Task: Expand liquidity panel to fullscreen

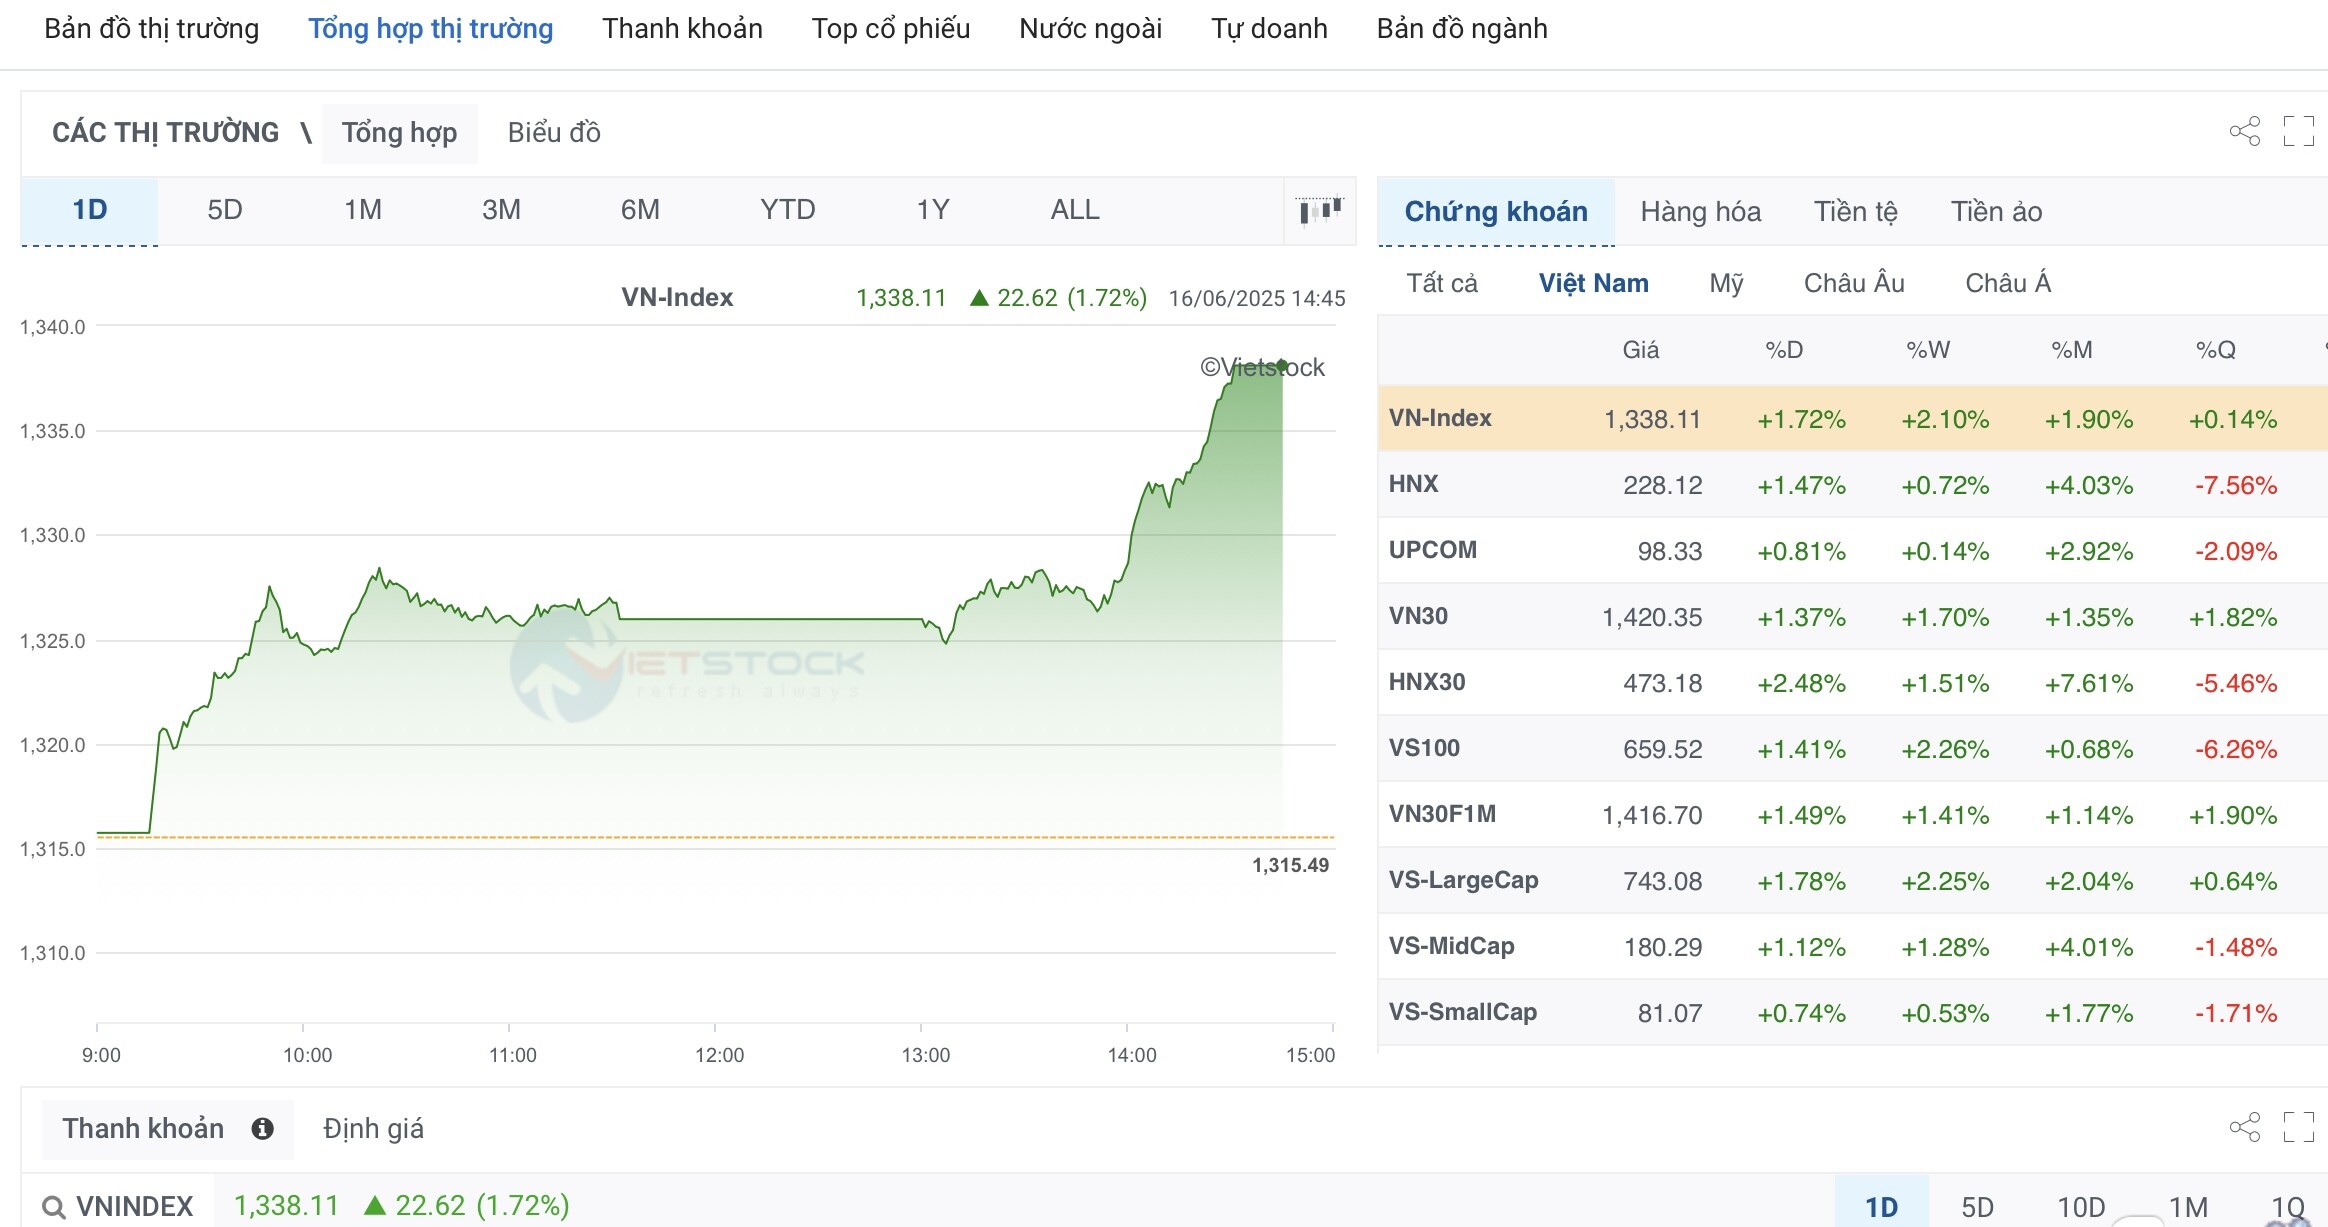Action: click(x=2298, y=1127)
